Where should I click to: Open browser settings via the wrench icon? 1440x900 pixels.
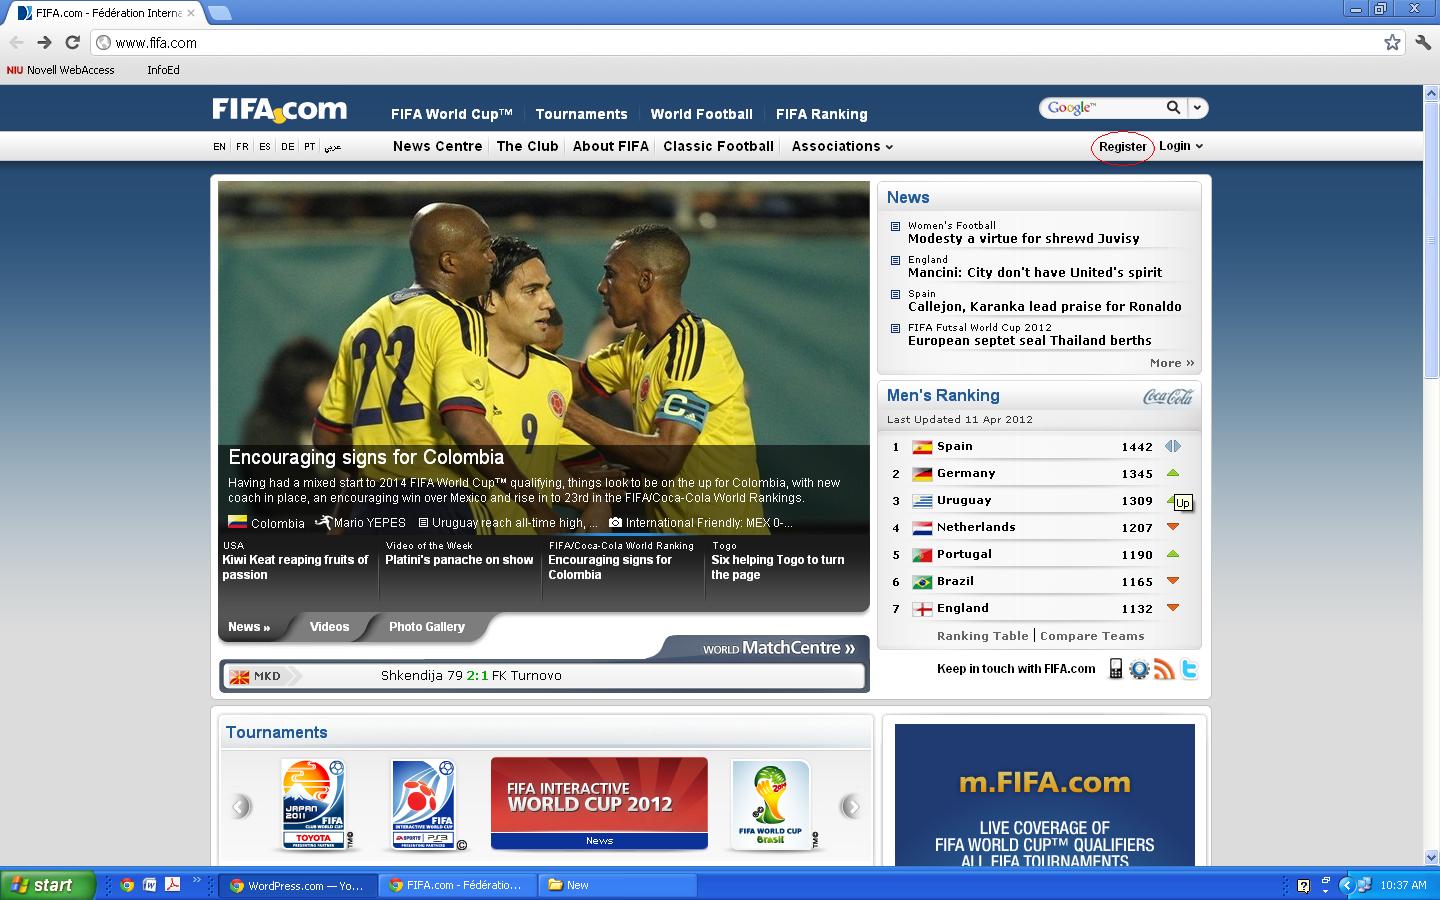[1424, 43]
